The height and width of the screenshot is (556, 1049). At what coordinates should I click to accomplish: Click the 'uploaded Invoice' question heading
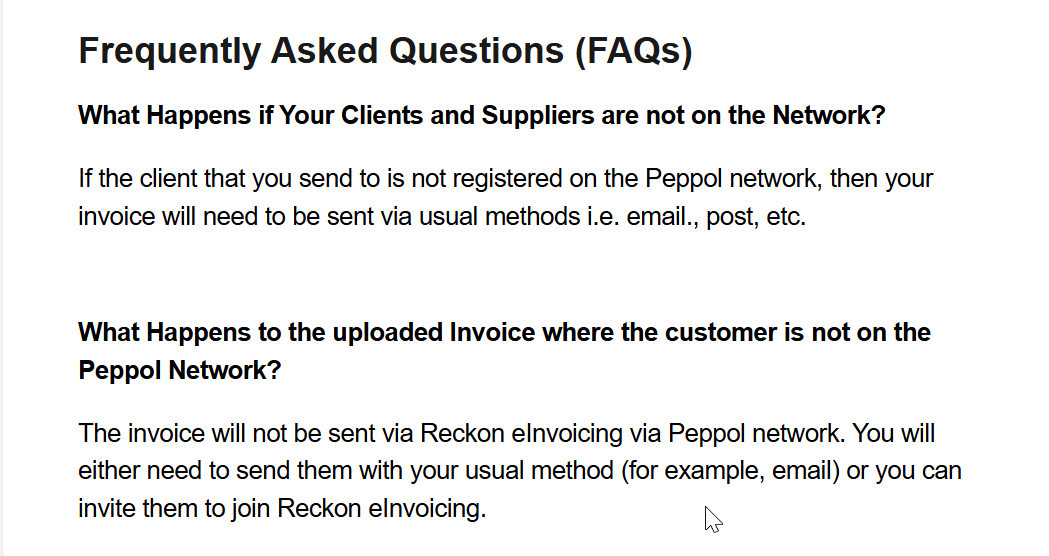(504, 351)
